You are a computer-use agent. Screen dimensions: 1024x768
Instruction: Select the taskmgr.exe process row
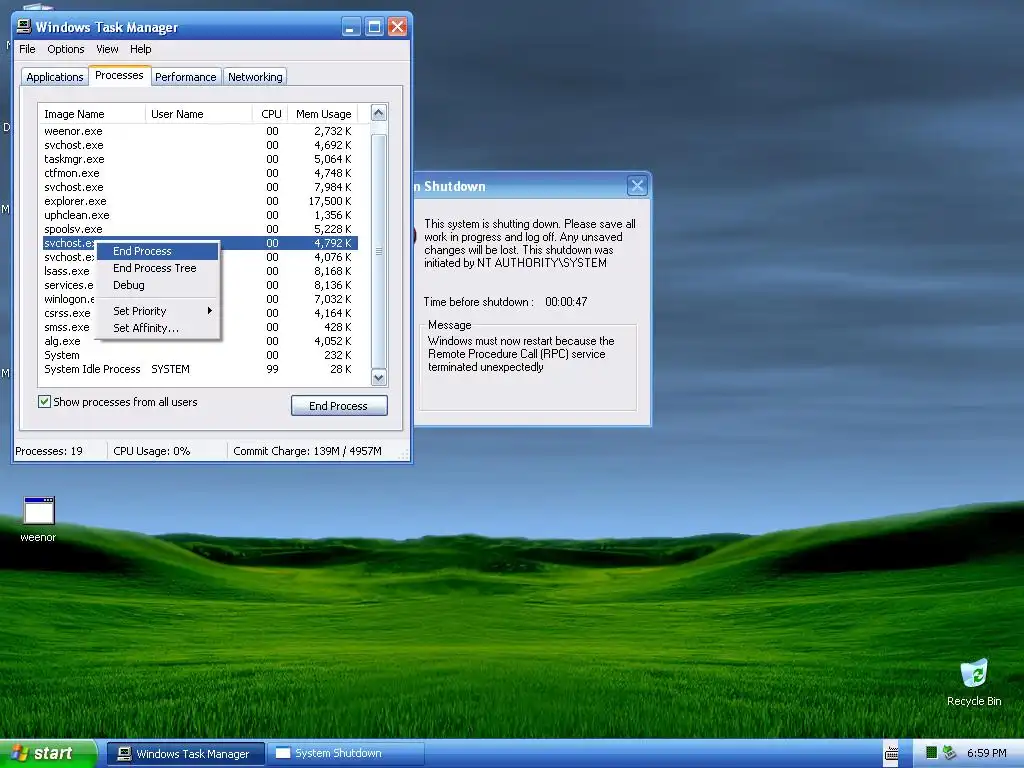tap(198, 159)
